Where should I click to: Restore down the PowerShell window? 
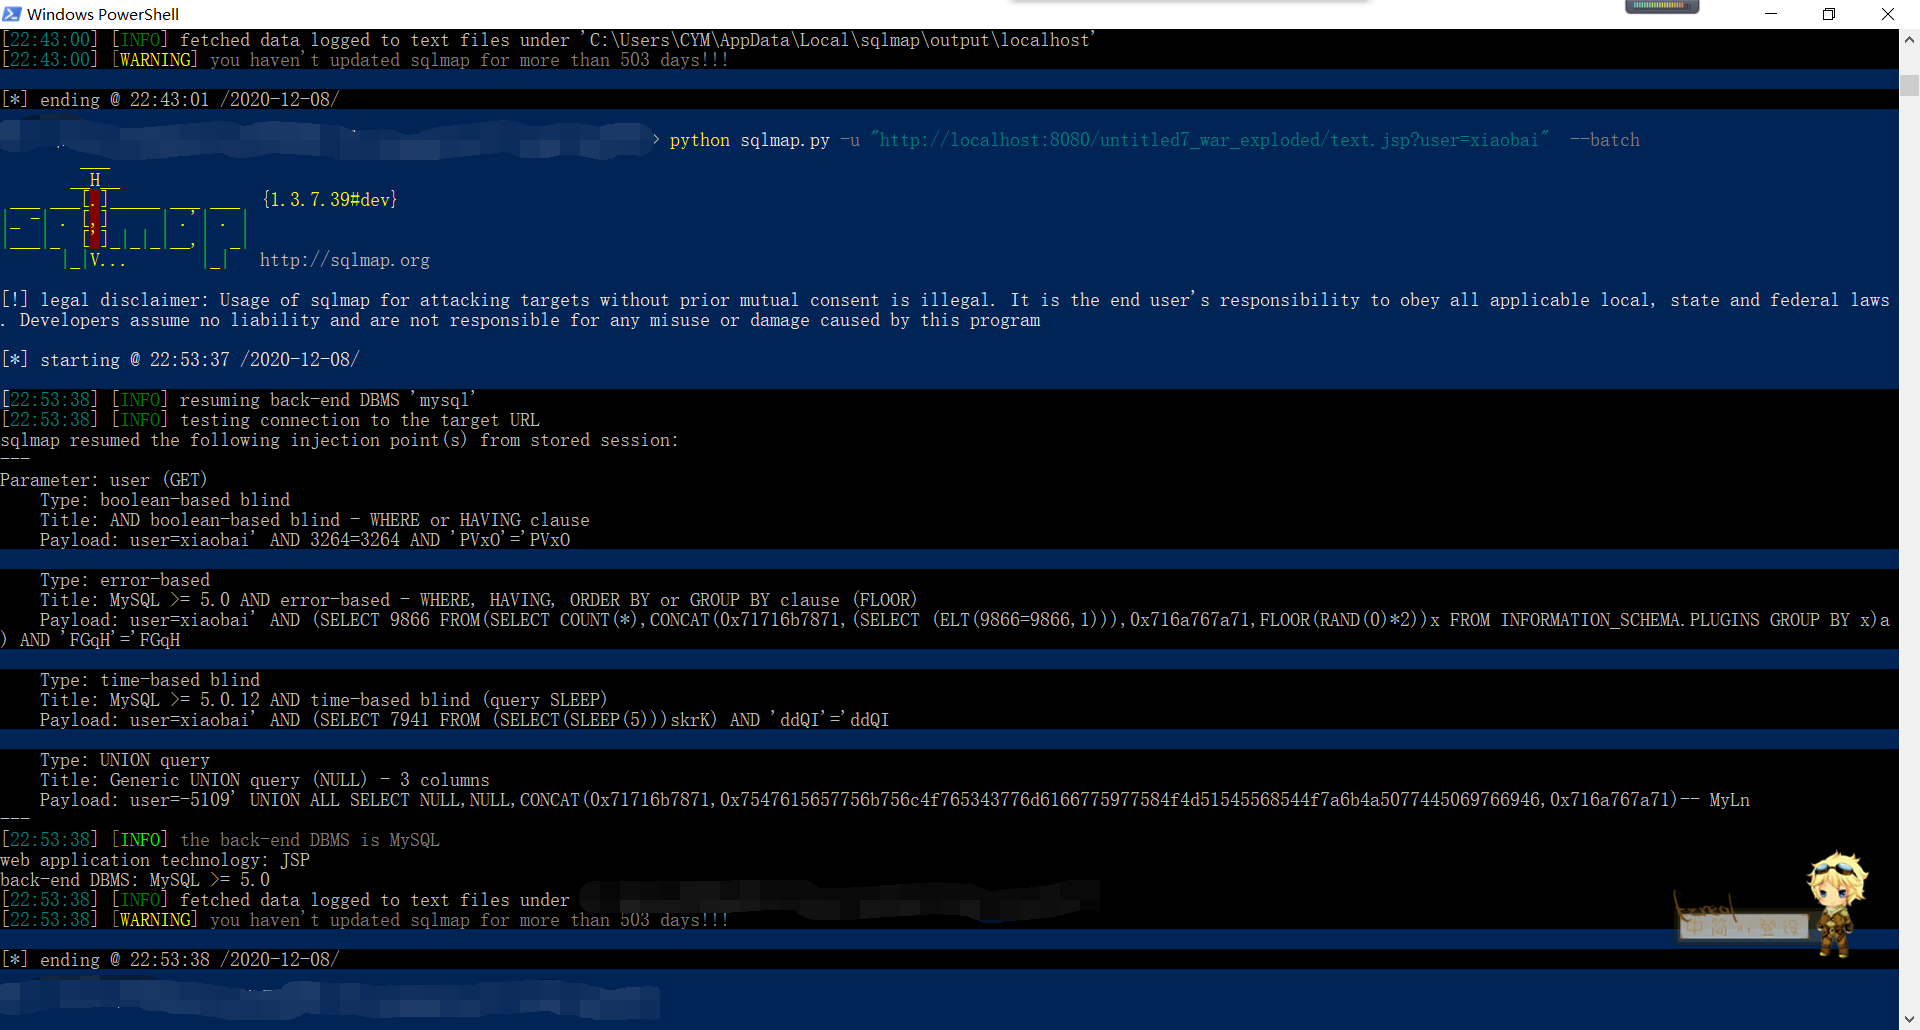[1828, 14]
